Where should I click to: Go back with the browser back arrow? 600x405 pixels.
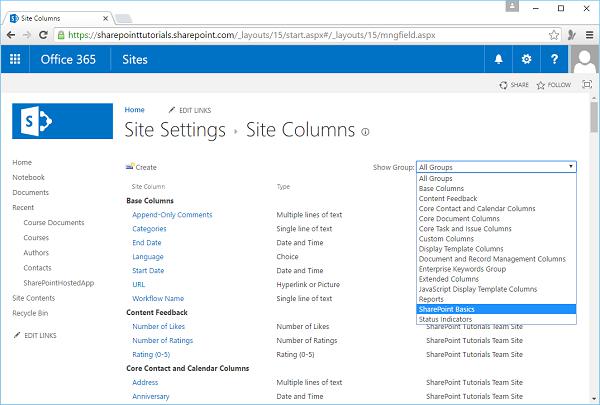(x=11, y=35)
